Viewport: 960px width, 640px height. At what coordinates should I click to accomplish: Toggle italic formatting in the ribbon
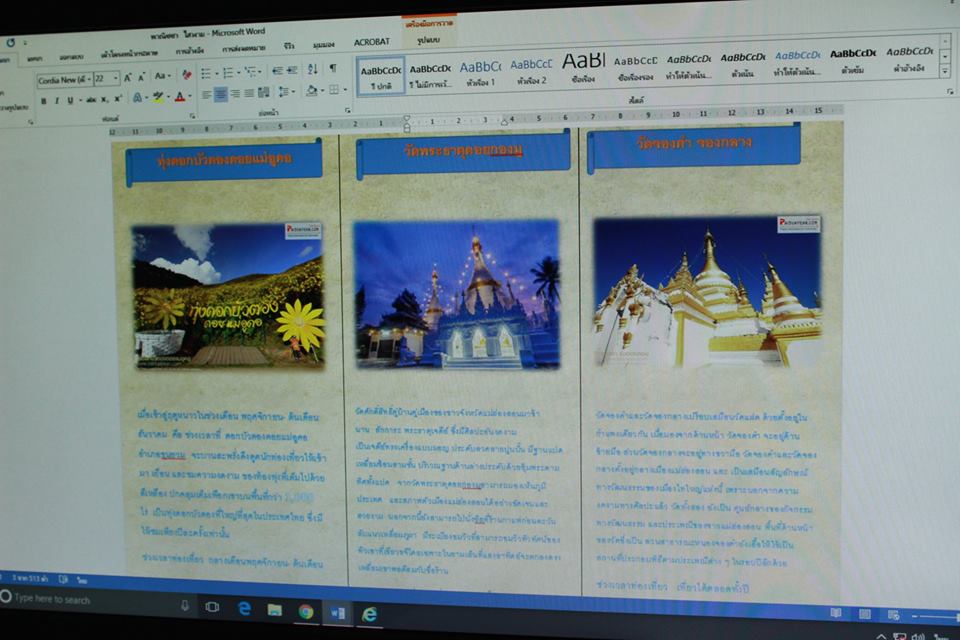point(57,100)
